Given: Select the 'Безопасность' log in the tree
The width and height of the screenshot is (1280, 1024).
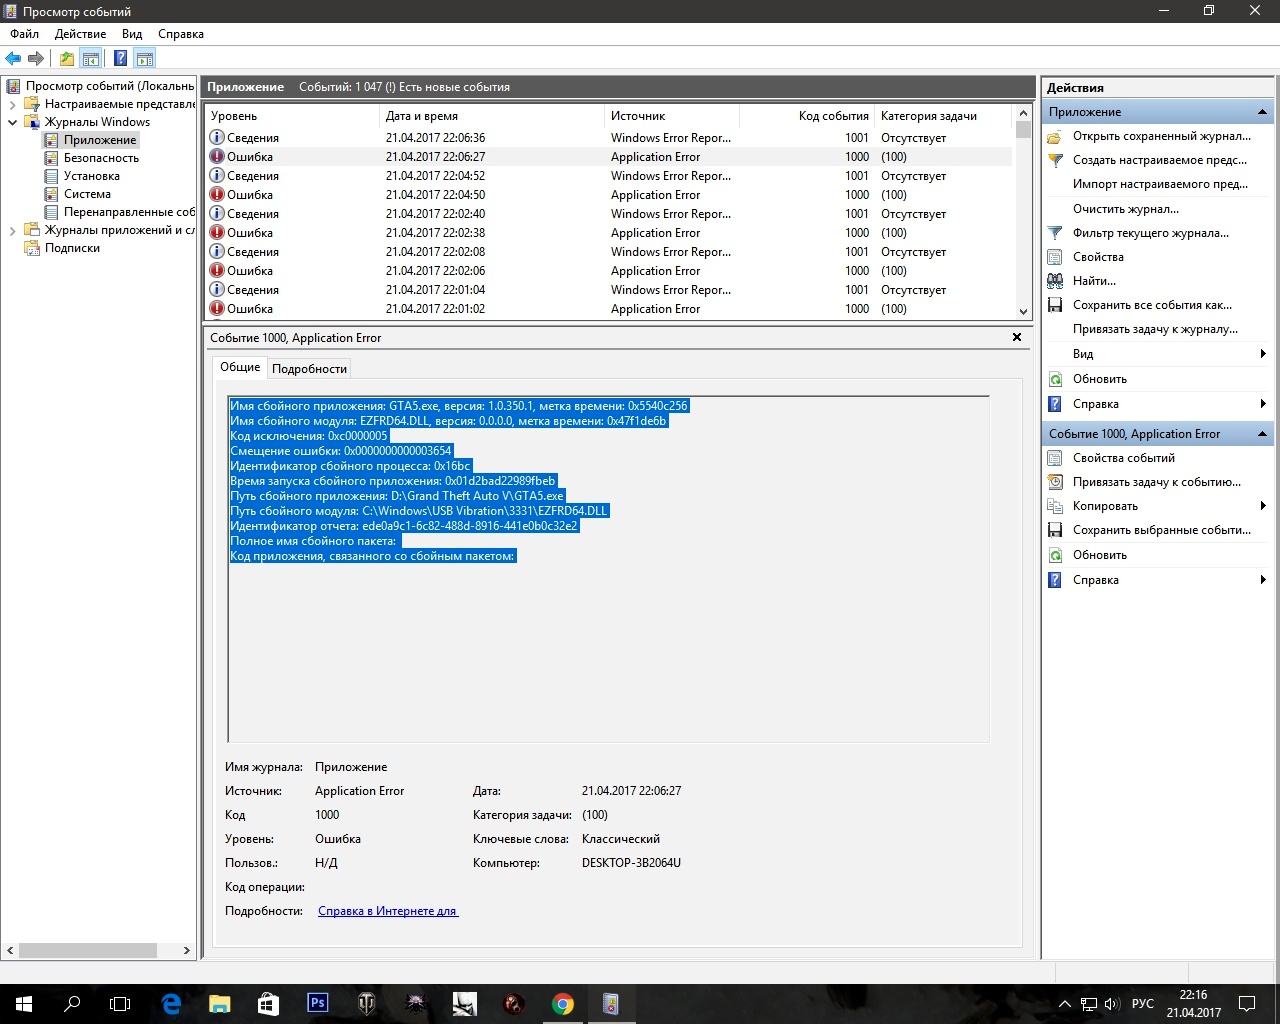Looking at the screenshot, I should [x=101, y=158].
